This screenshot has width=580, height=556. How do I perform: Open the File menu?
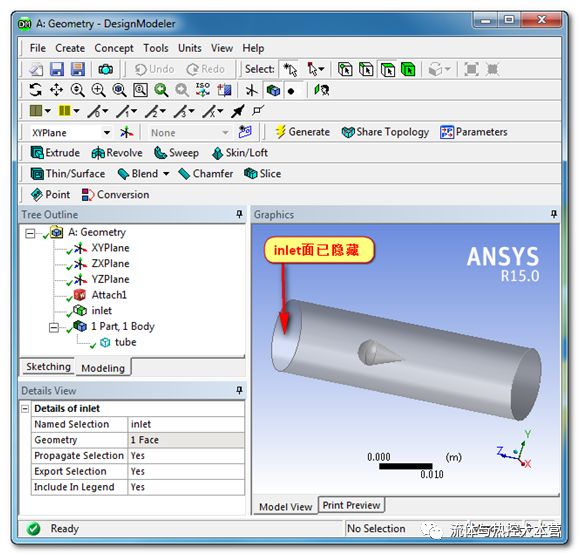[x=38, y=48]
